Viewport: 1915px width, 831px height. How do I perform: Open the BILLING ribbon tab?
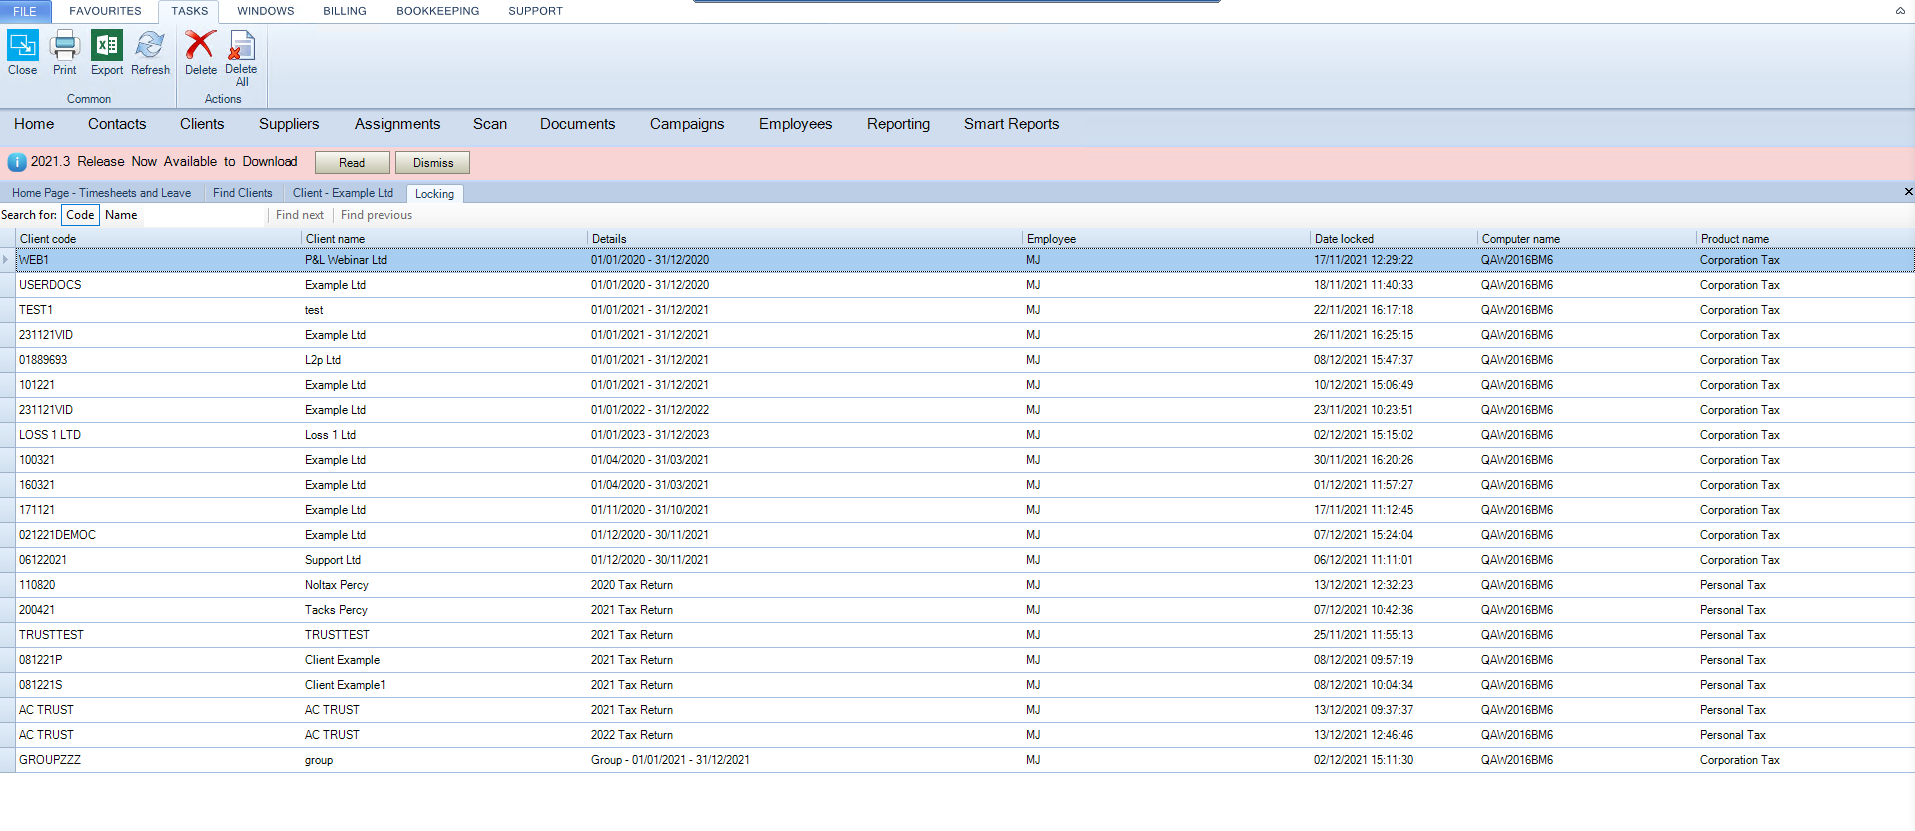(x=345, y=11)
